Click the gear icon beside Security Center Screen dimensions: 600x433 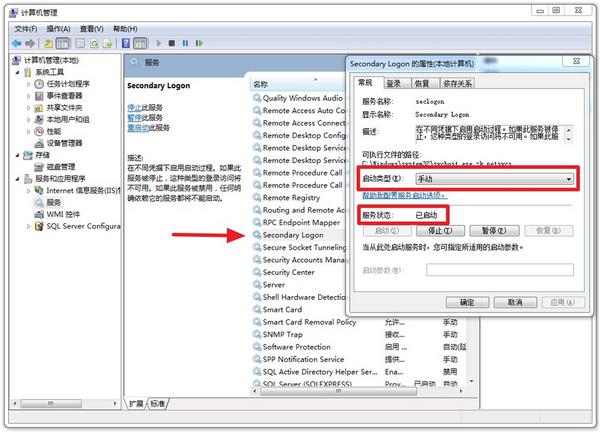257,272
